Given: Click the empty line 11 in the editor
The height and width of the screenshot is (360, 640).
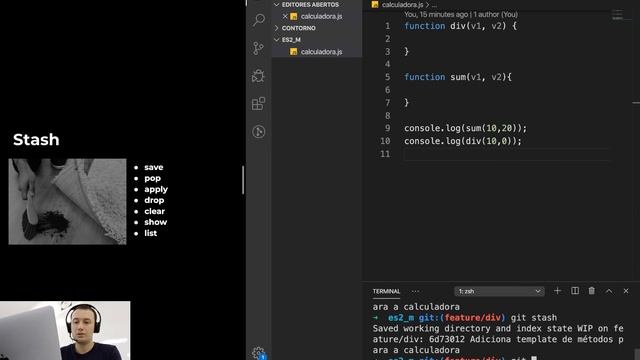Looking at the screenshot, I should pos(506,154).
